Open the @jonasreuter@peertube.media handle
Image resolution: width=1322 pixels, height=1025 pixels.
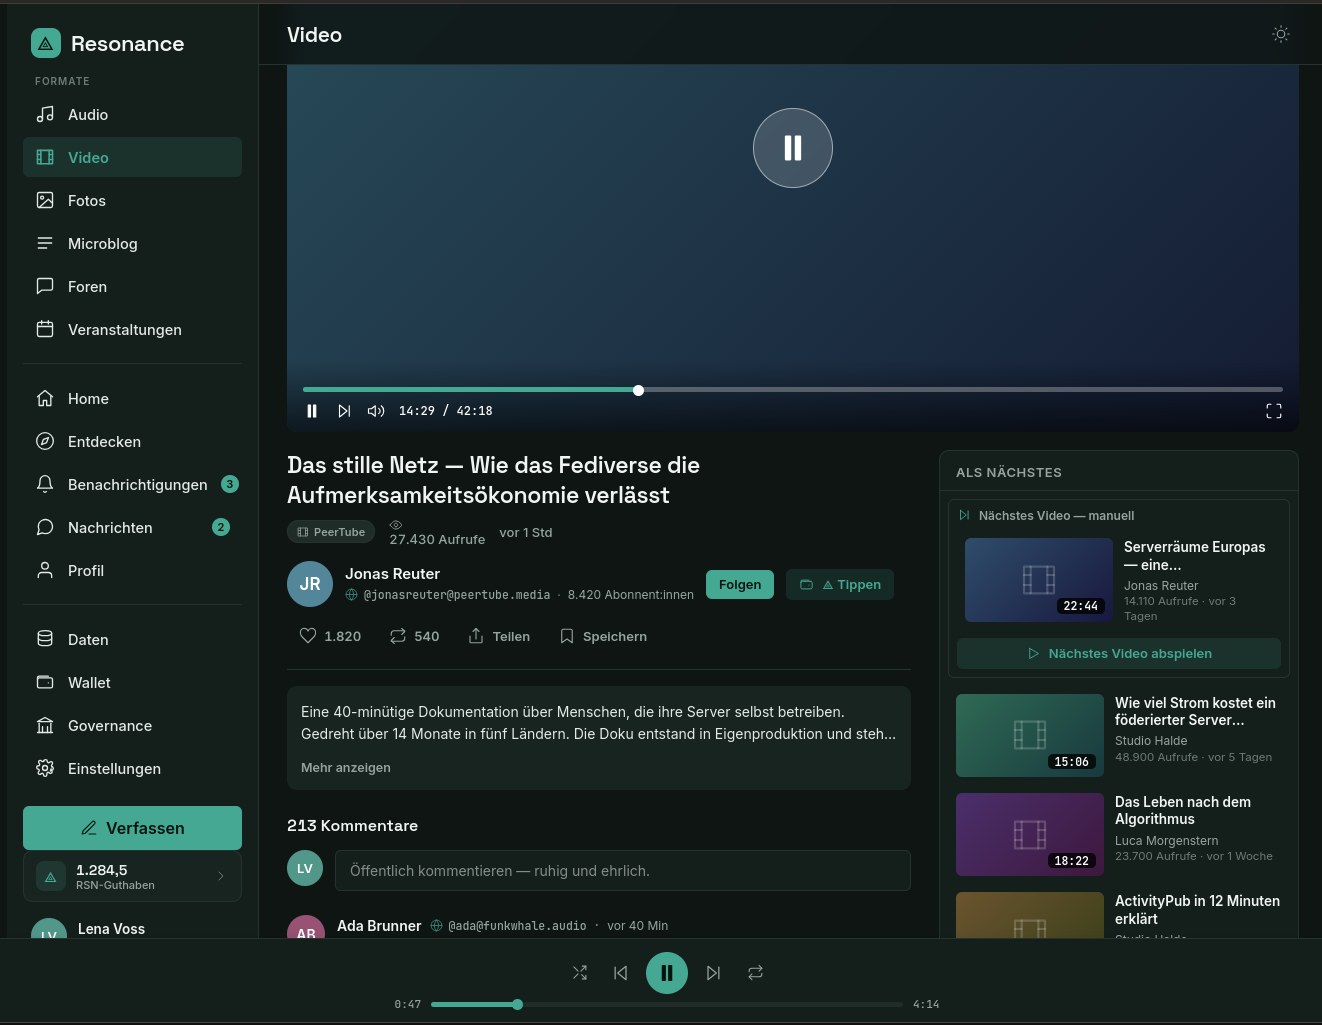pos(457,595)
